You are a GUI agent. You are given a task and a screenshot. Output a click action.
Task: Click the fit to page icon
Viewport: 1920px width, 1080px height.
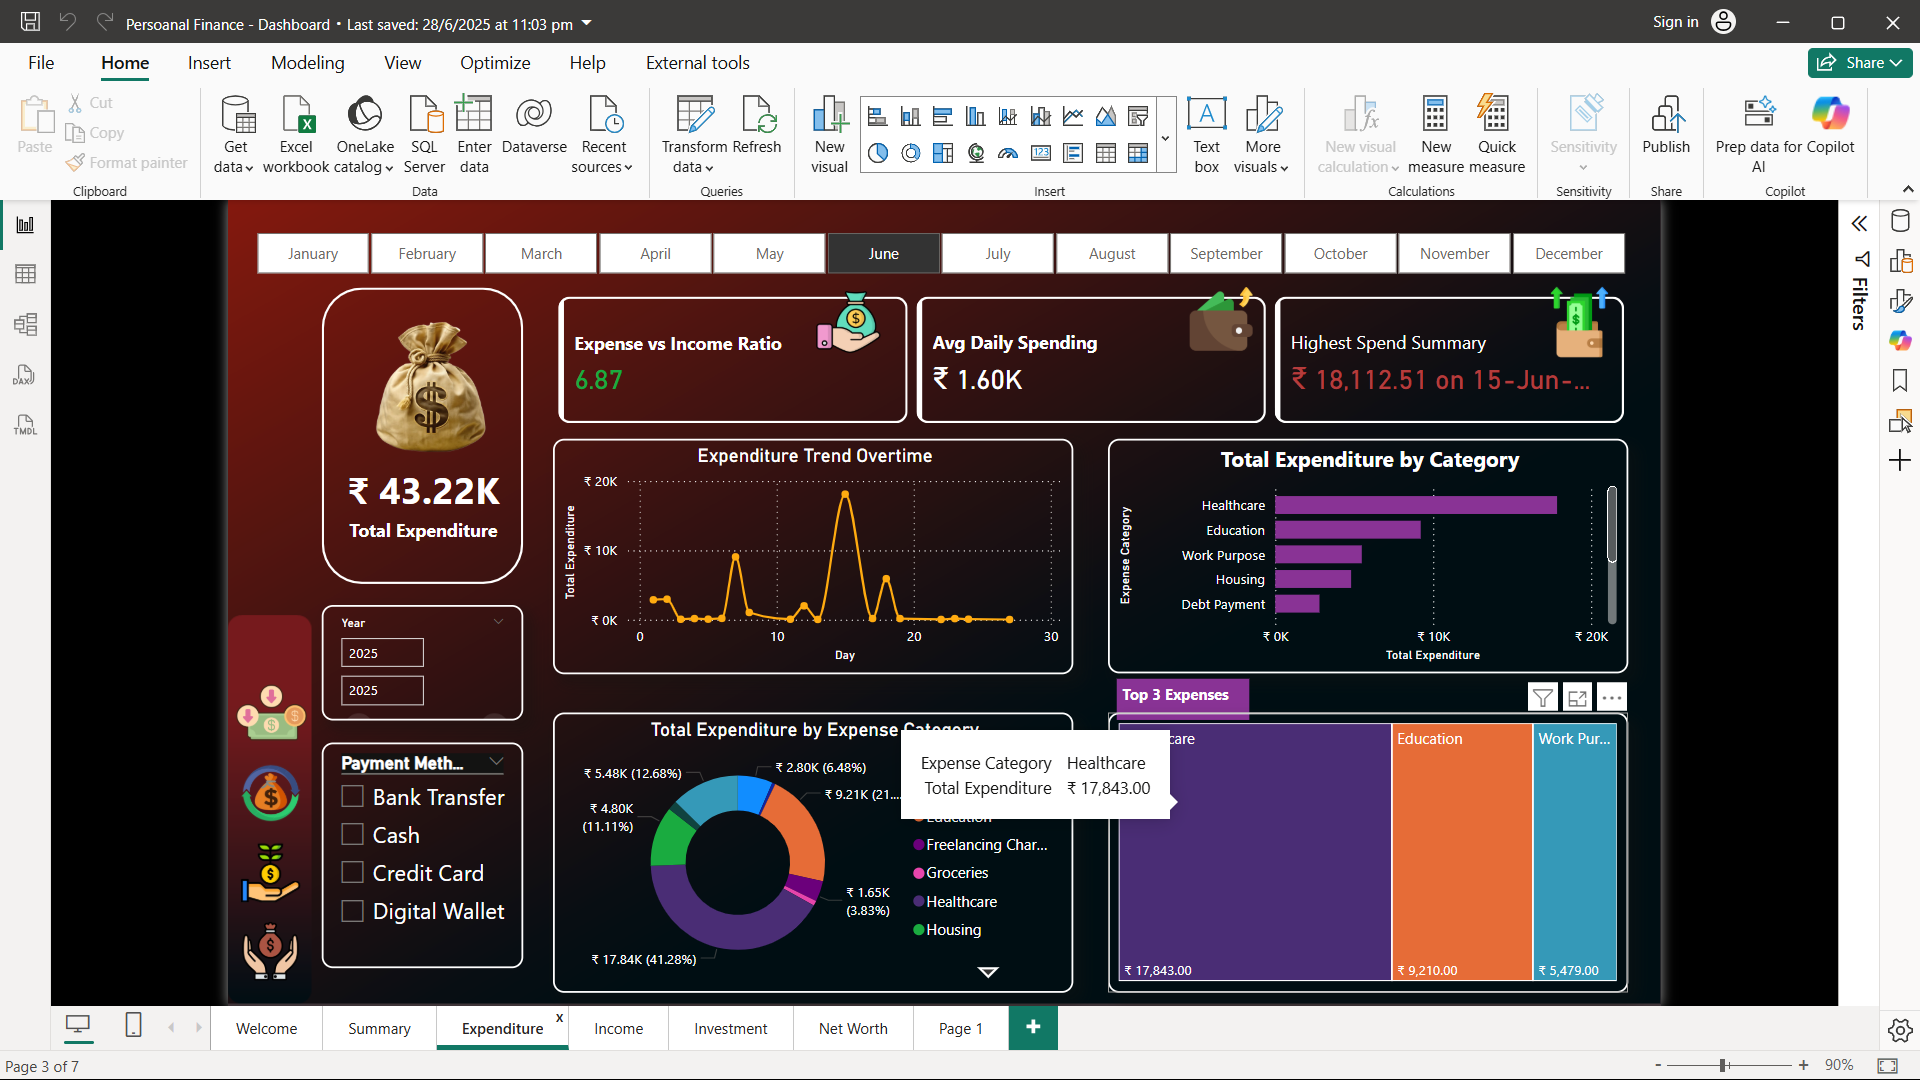1887,1066
